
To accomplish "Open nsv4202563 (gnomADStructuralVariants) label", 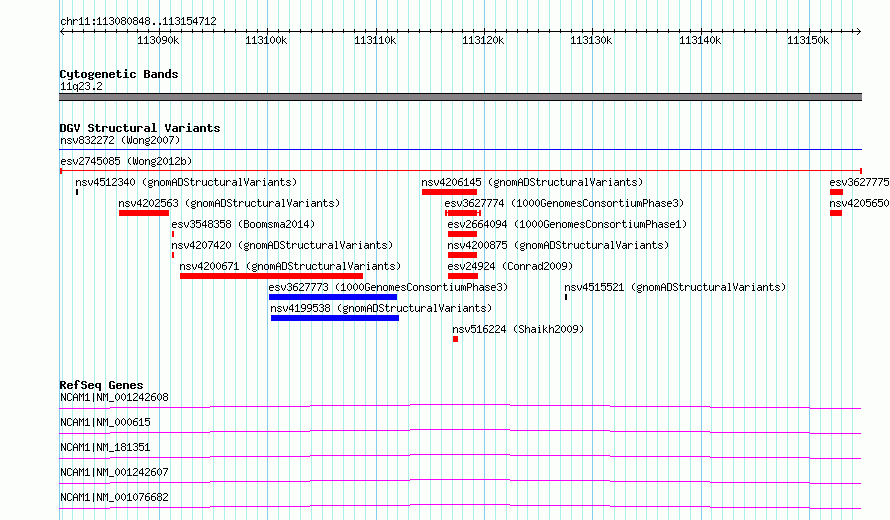I will pyautogui.click(x=229, y=203).
